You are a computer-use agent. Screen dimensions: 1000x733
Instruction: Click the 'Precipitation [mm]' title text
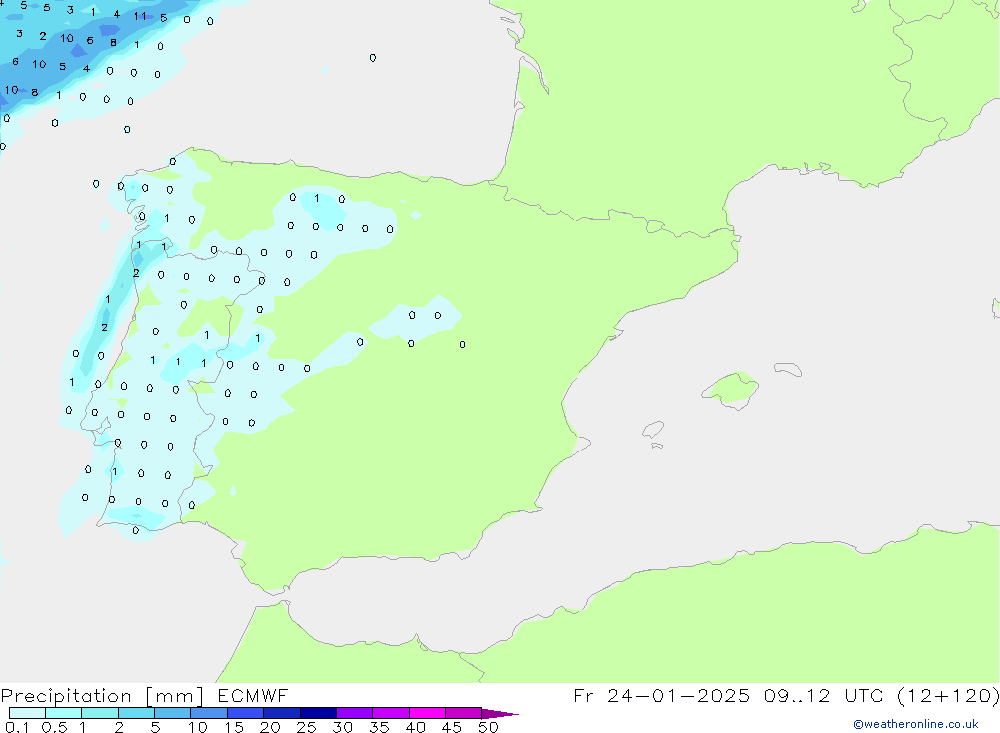pos(102,696)
